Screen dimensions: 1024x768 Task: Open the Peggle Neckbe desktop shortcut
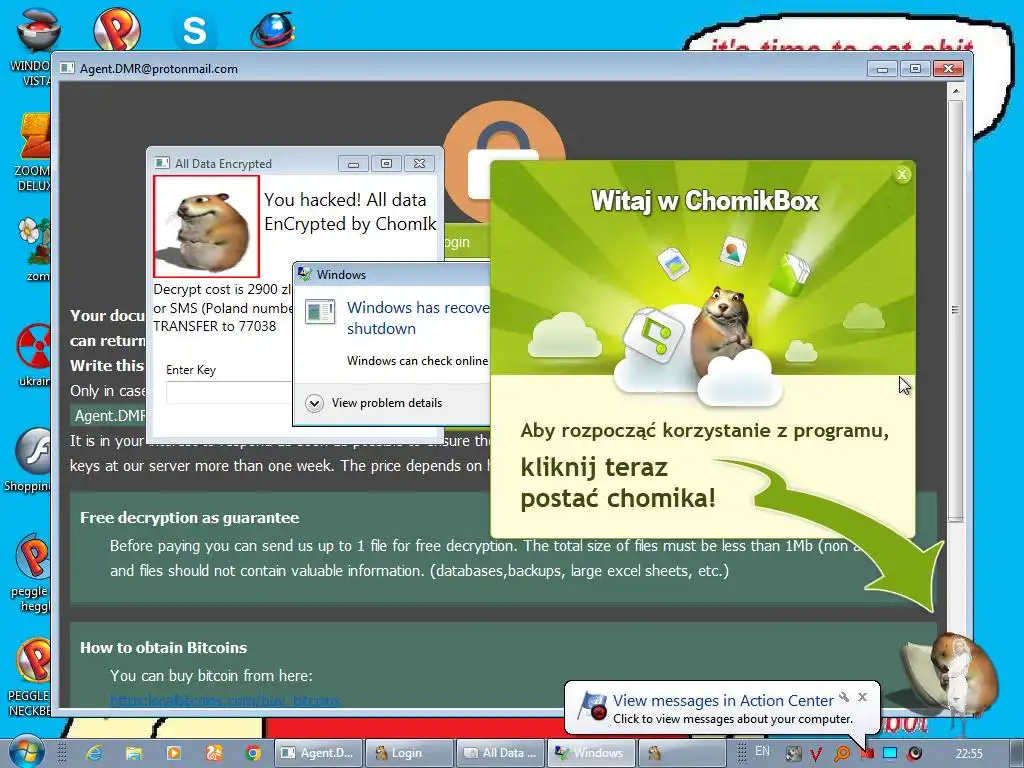[x=30, y=677]
